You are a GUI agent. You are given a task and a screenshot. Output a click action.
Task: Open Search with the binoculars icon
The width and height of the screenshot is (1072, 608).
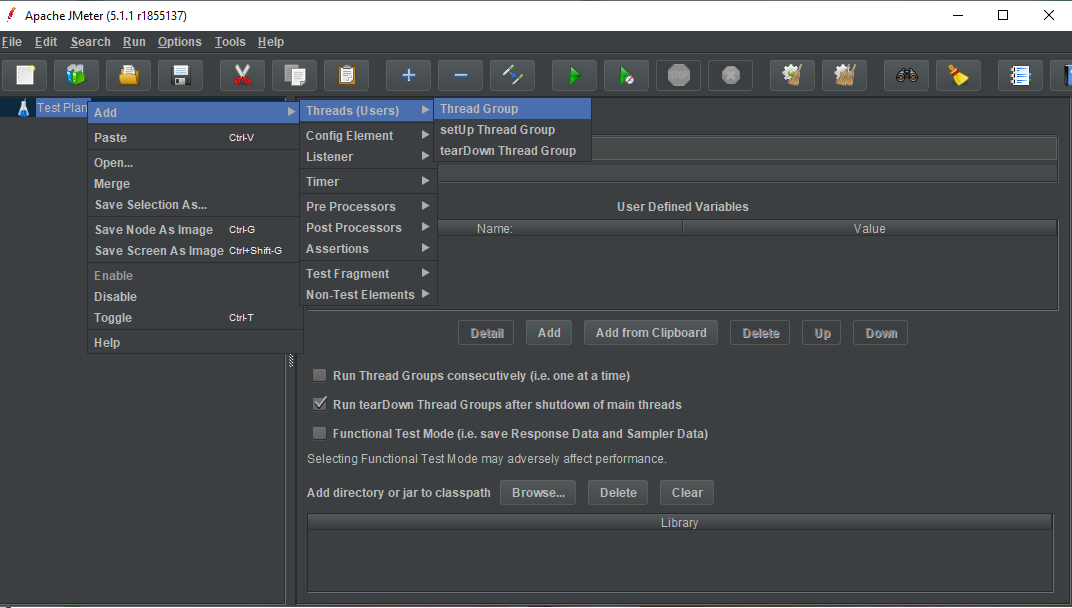click(907, 75)
